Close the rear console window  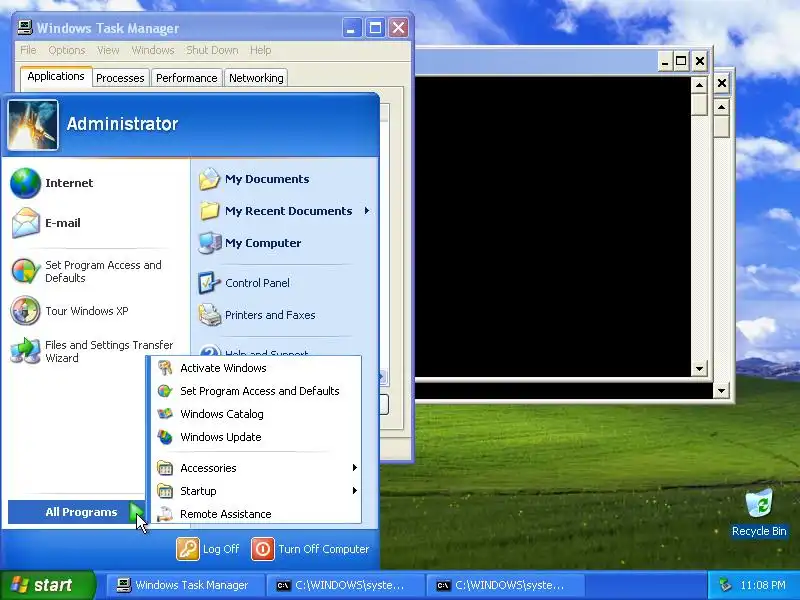point(721,83)
